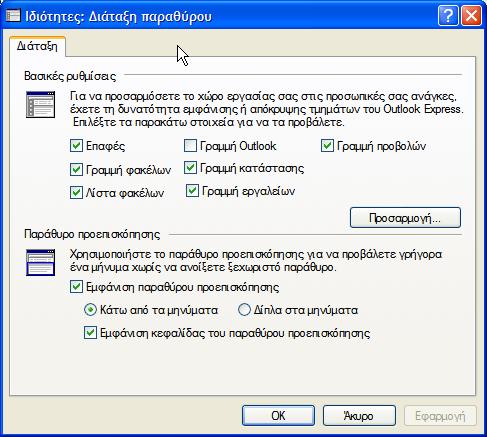This screenshot has height=437, width=487.
Task: Click the Βασικές ρυθμίσεις section heading
Action: [70, 76]
